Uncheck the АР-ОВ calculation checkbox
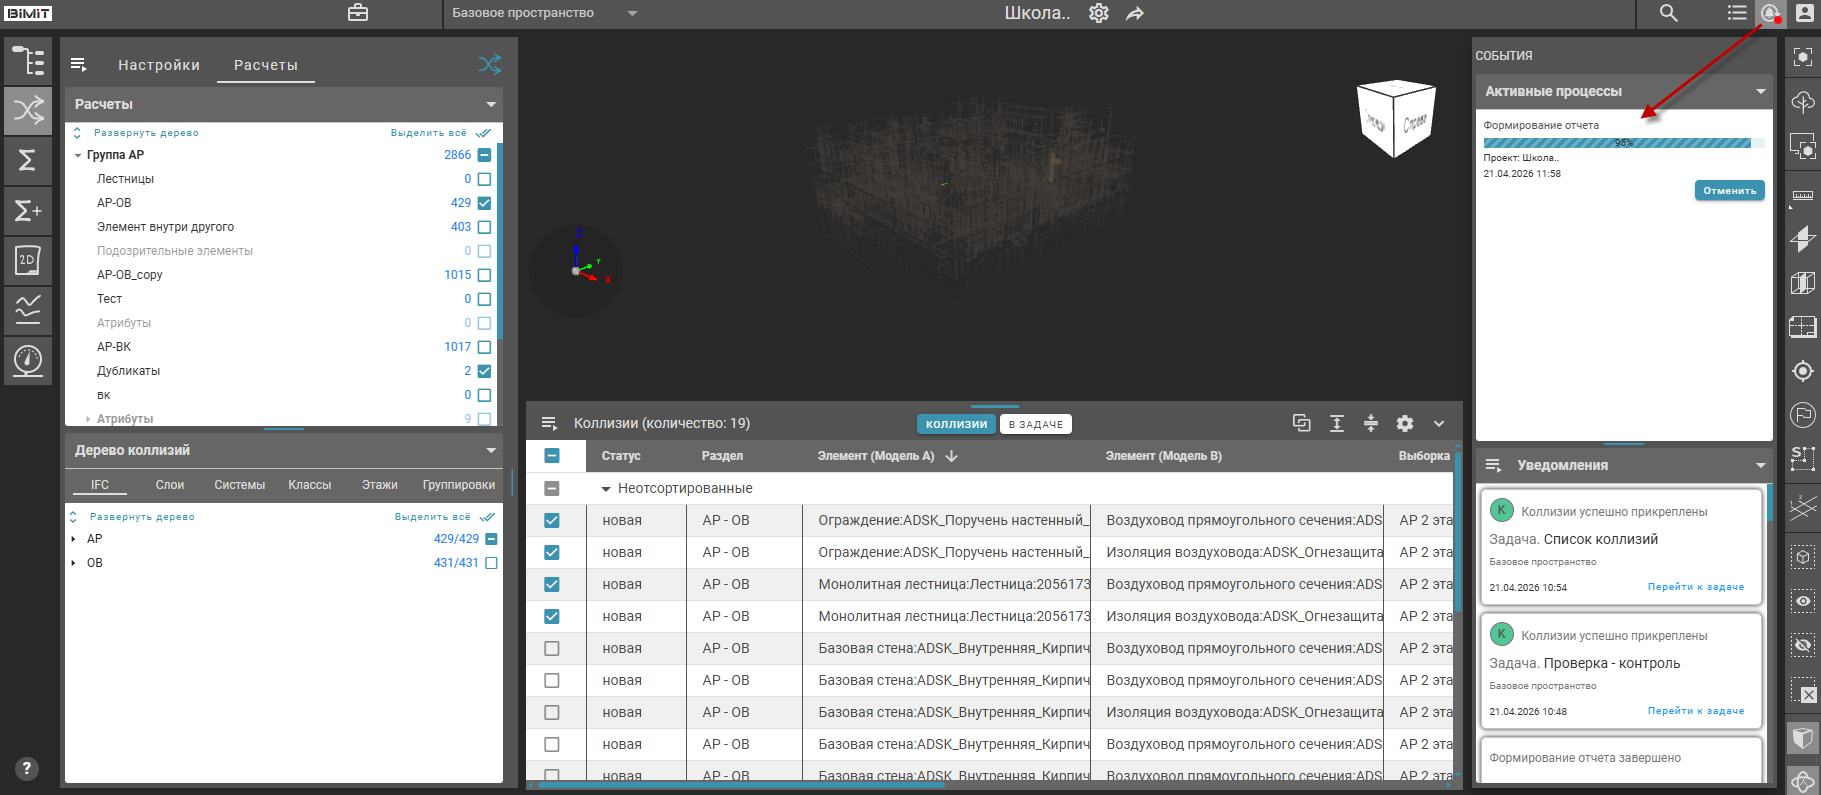Viewport: 1821px width, 795px height. pos(484,203)
